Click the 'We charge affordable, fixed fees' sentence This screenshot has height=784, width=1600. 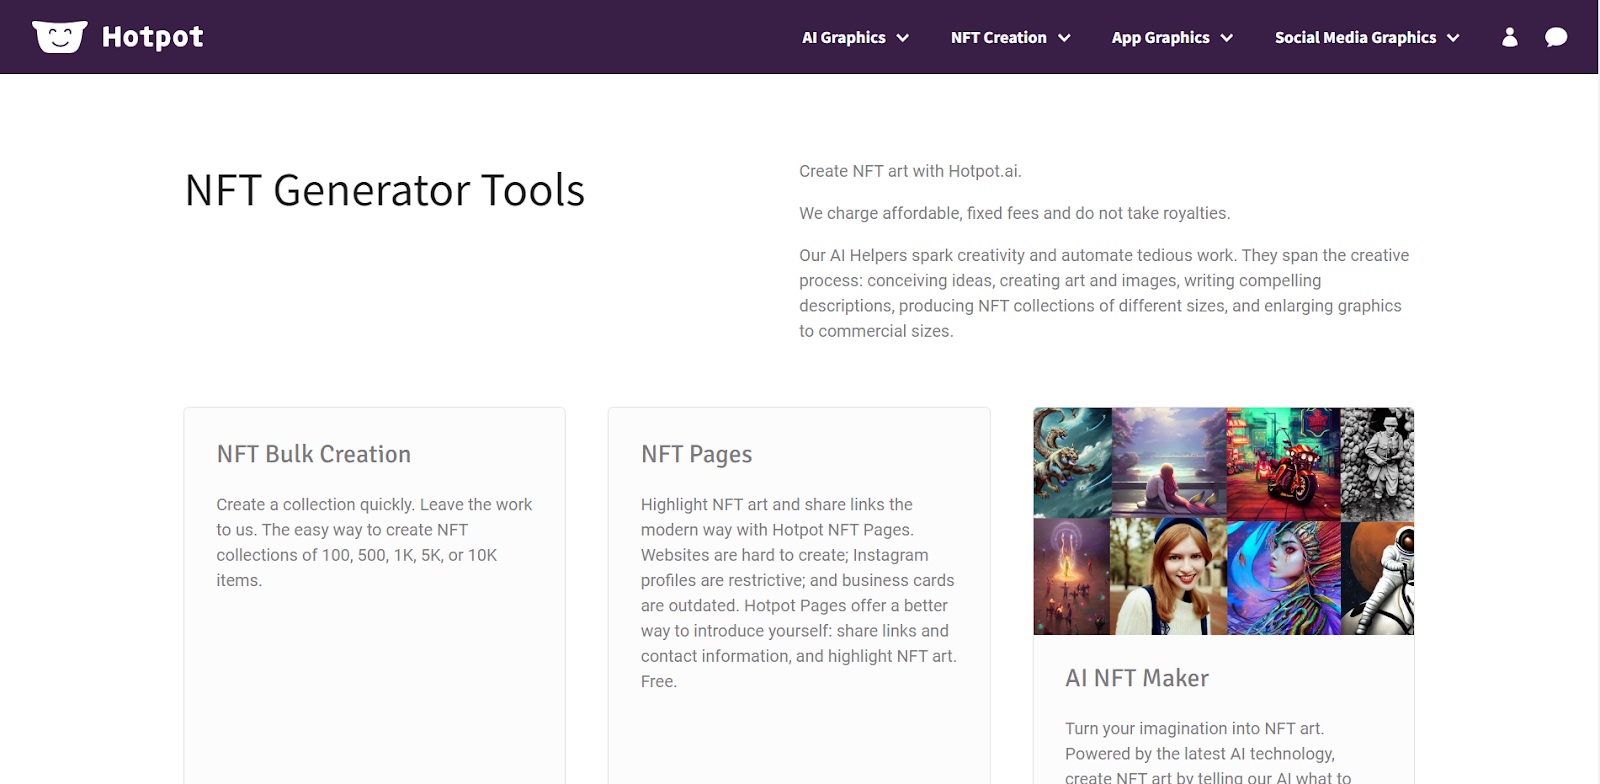click(1015, 213)
